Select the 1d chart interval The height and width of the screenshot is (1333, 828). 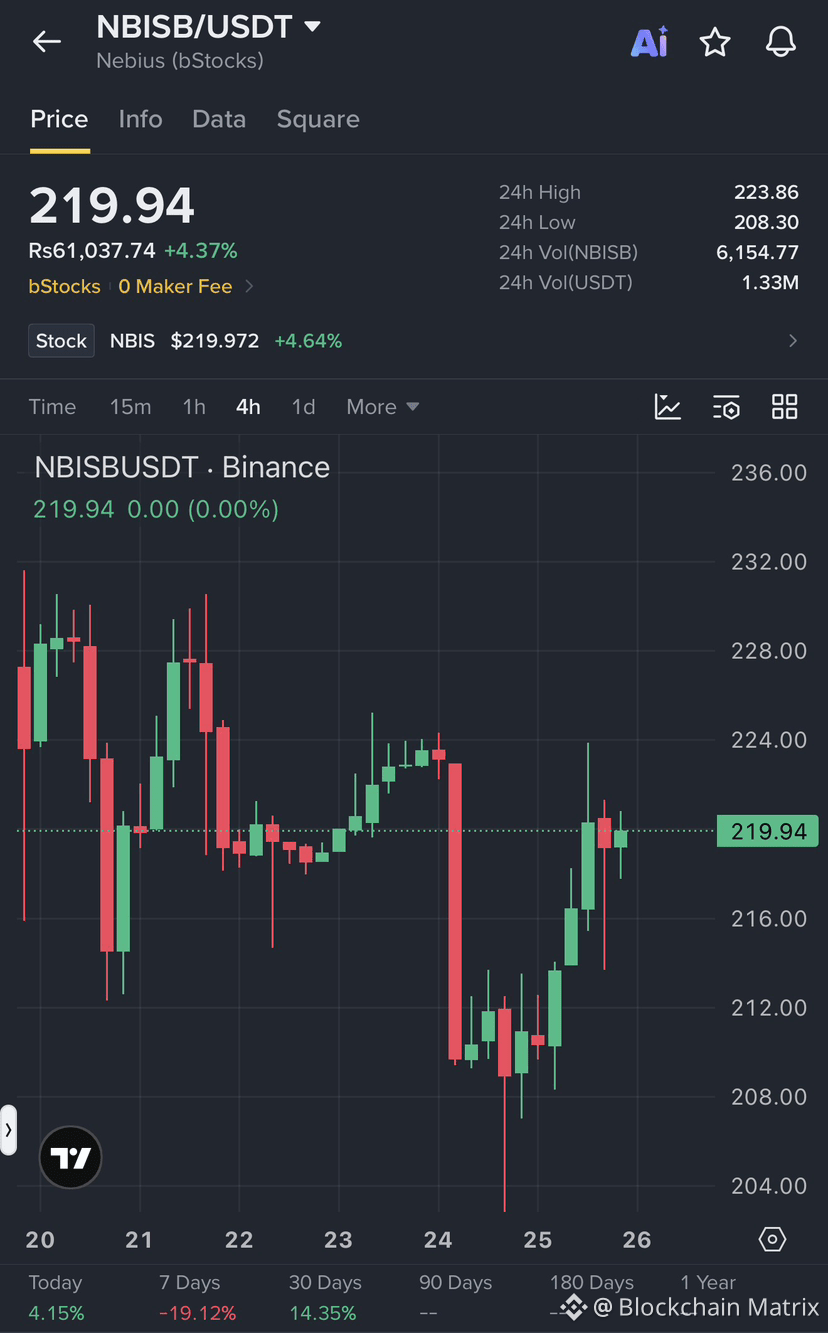point(303,407)
